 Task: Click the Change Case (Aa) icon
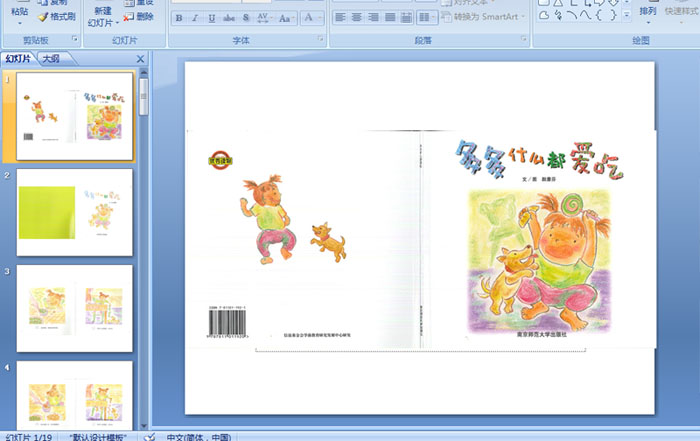285,18
